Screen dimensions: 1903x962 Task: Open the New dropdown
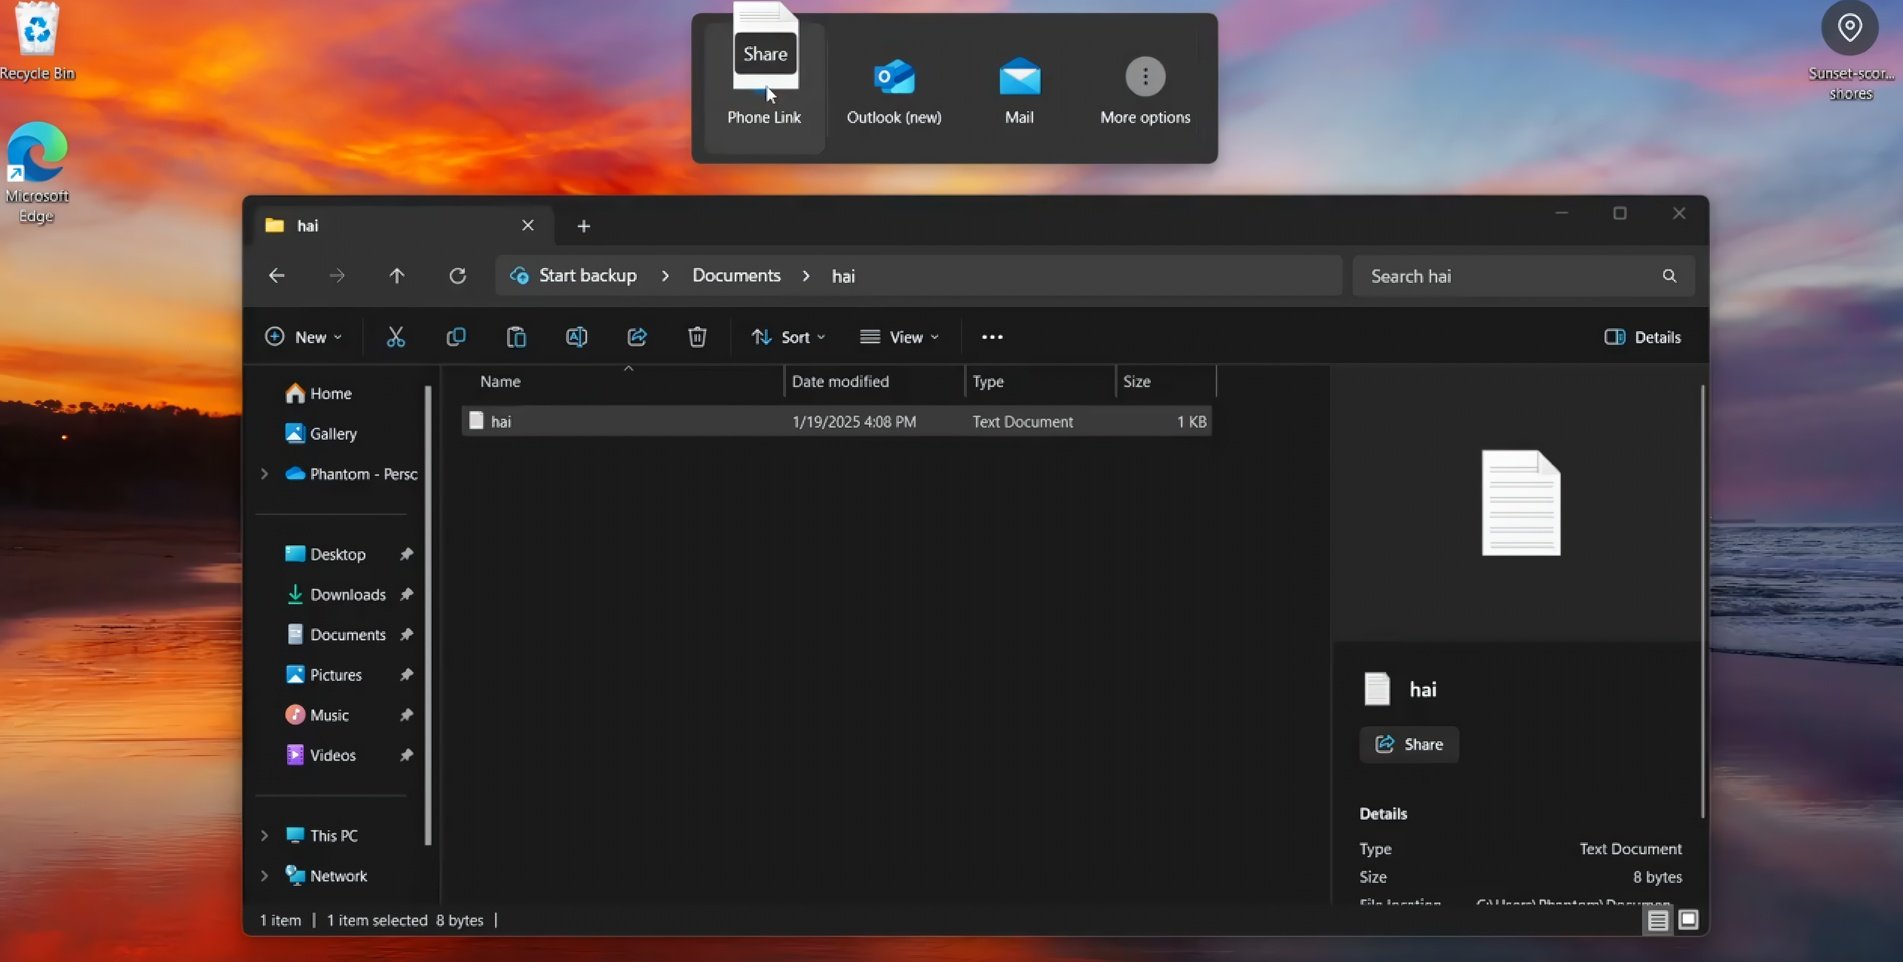click(303, 337)
